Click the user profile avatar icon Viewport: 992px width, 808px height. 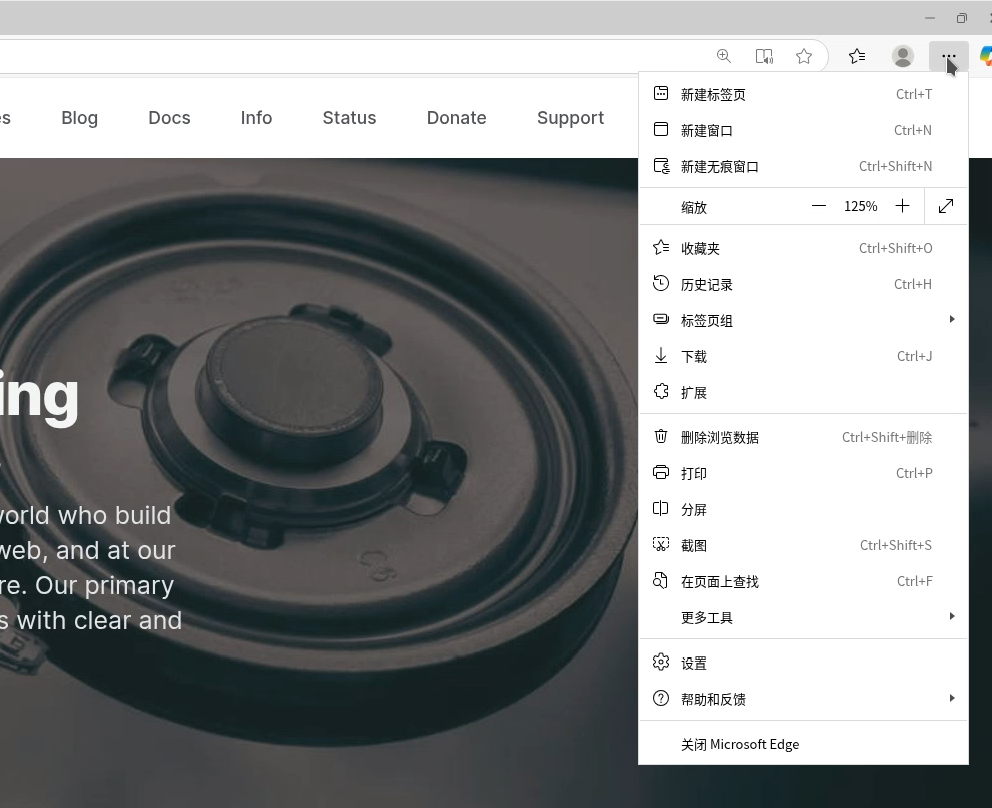[902, 56]
